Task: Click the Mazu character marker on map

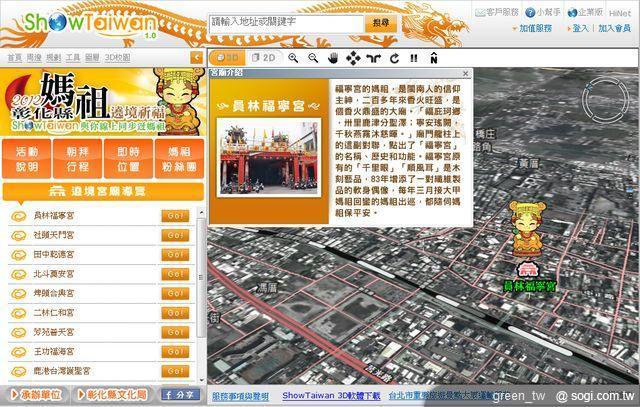Action: [527, 229]
